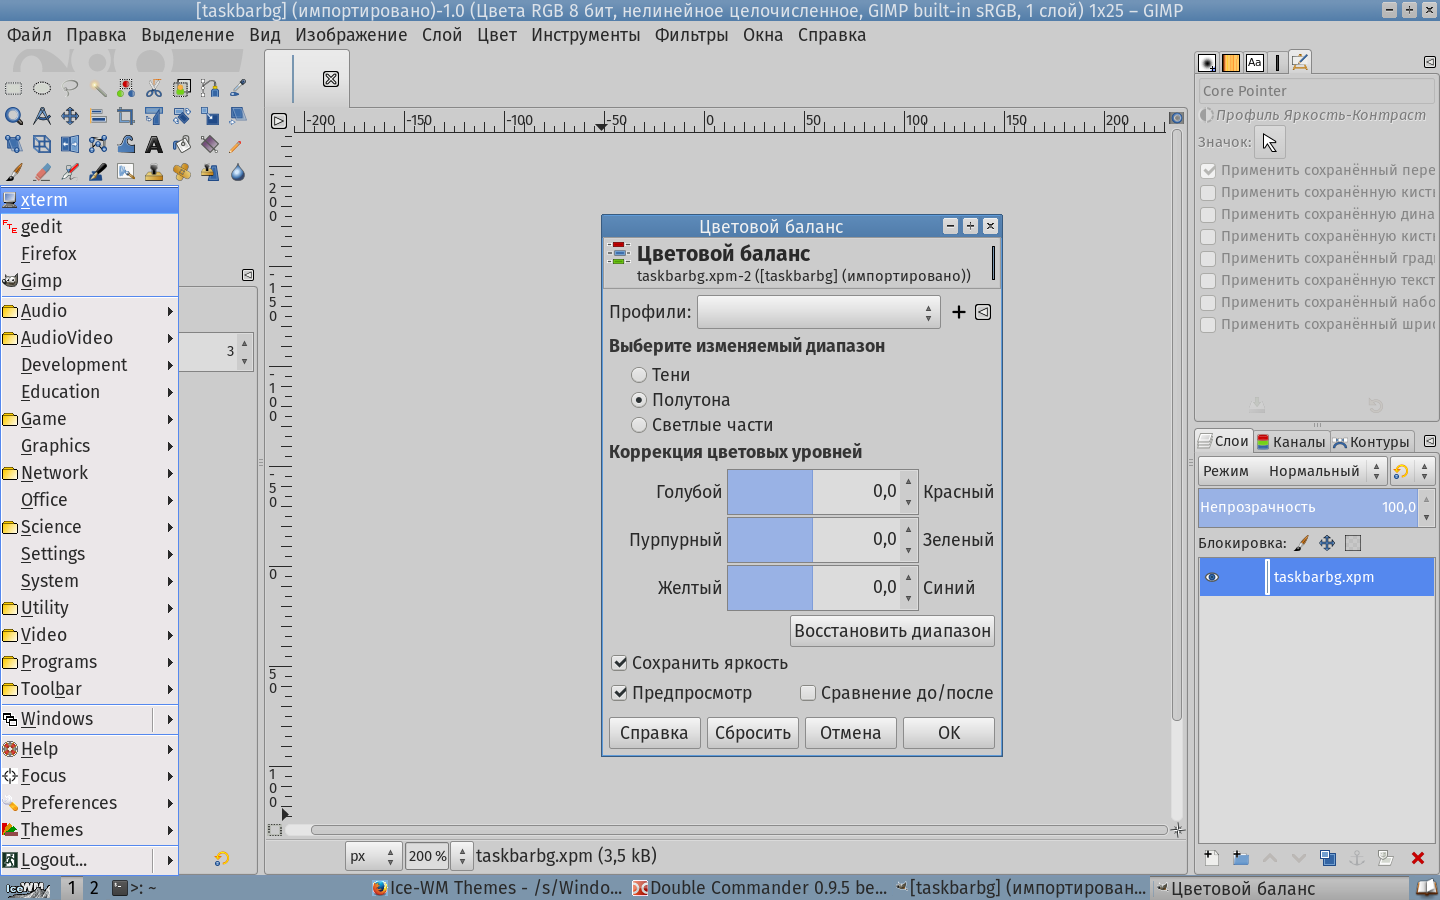Create a new layer group
The width and height of the screenshot is (1440, 900).
pyautogui.click(x=1240, y=858)
